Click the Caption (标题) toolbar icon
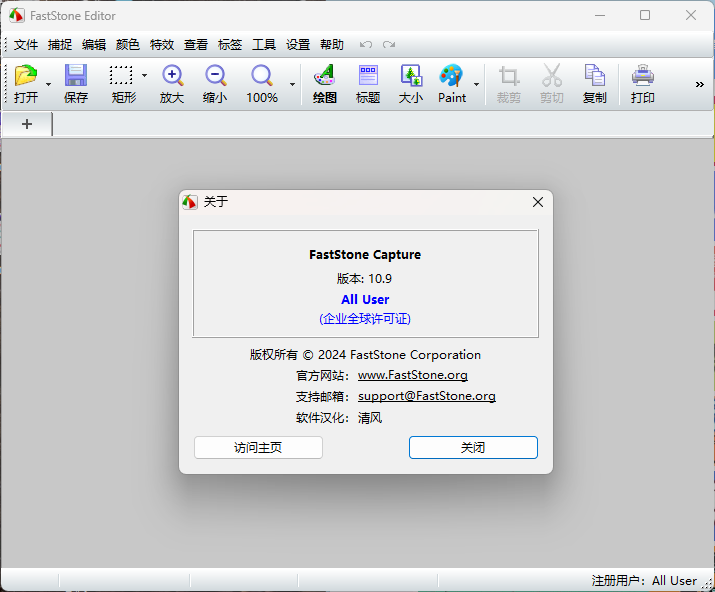 pyautogui.click(x=368, y=77)
